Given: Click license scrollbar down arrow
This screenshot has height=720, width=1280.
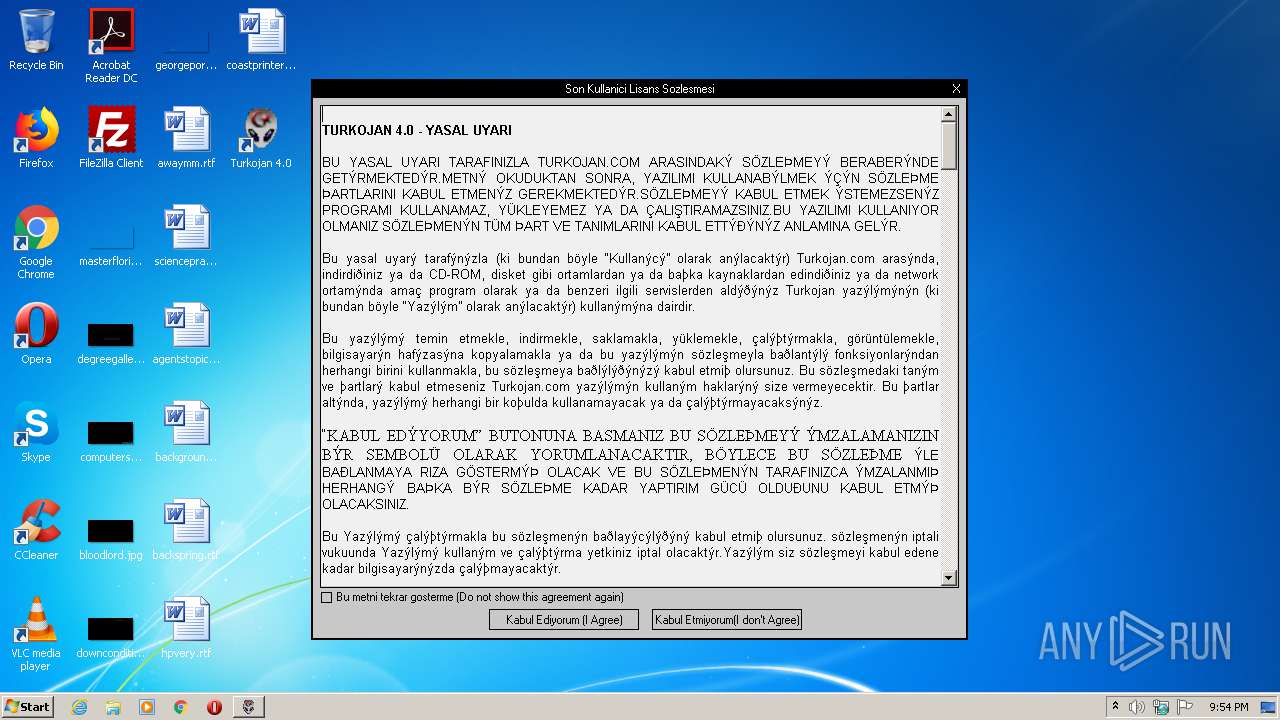Looking at the screenshot, I should point(949,578).
